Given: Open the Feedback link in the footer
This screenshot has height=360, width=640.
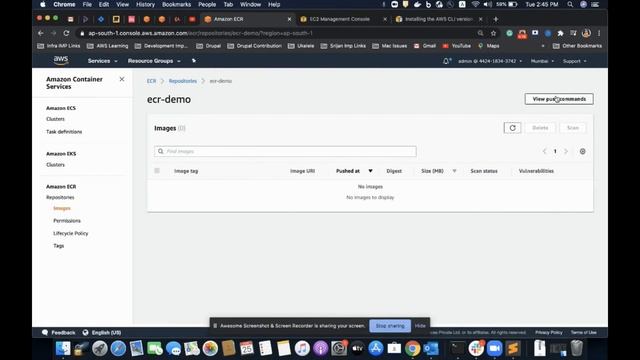Looking at the screenshot, I should pos(59,333).
